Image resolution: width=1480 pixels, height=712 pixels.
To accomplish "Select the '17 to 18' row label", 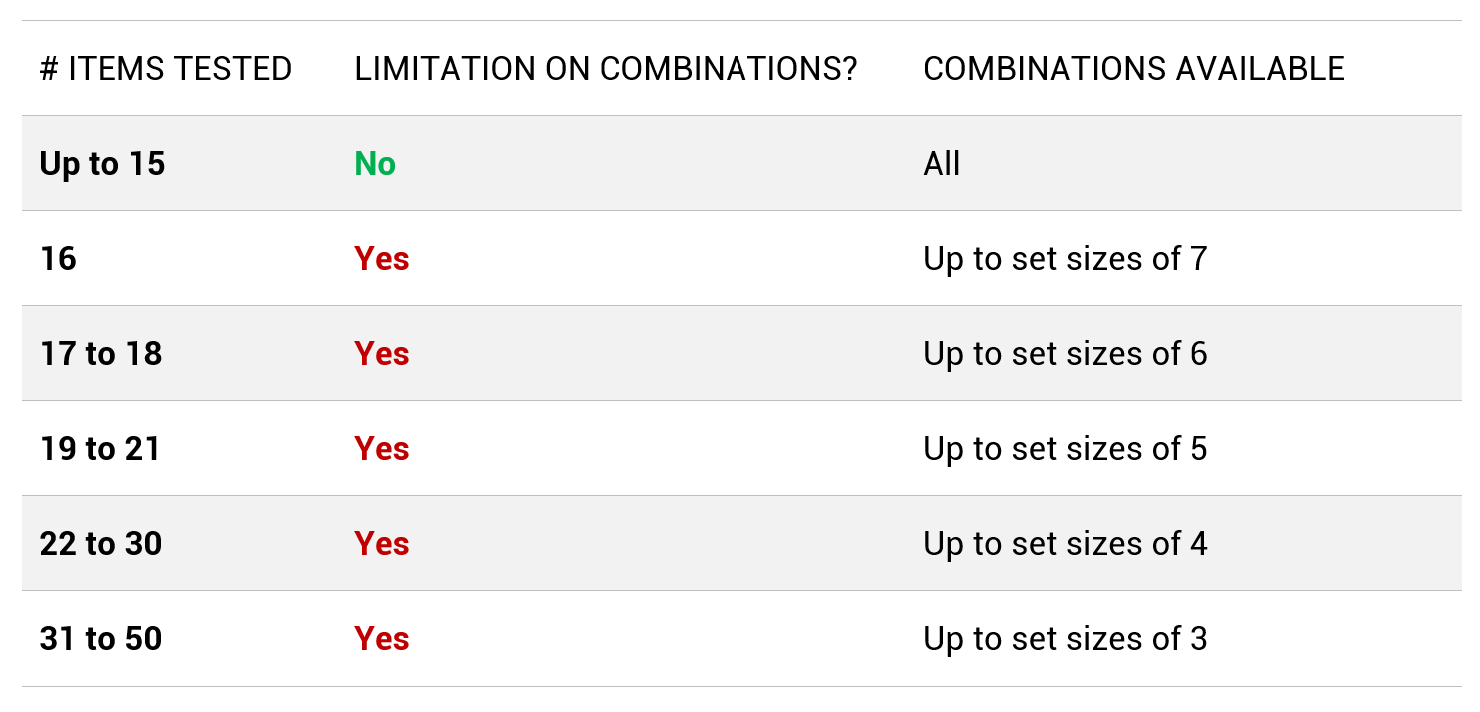I will pos(101,354).
